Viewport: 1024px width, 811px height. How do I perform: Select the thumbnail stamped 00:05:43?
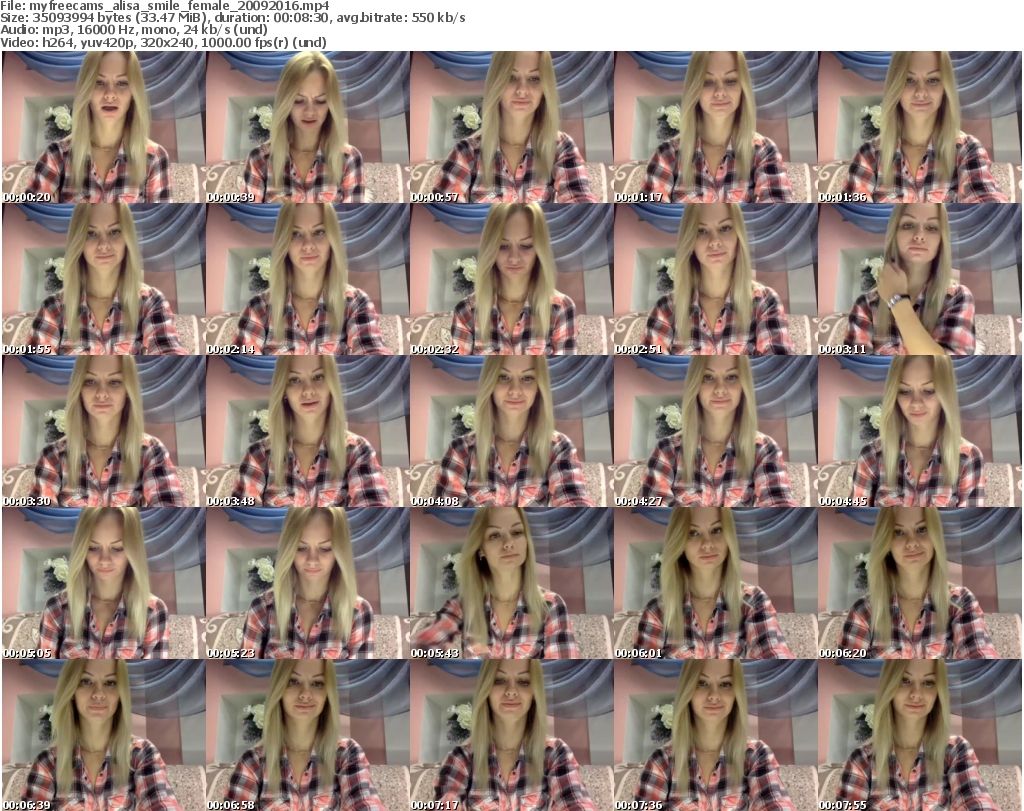point(511,583)
